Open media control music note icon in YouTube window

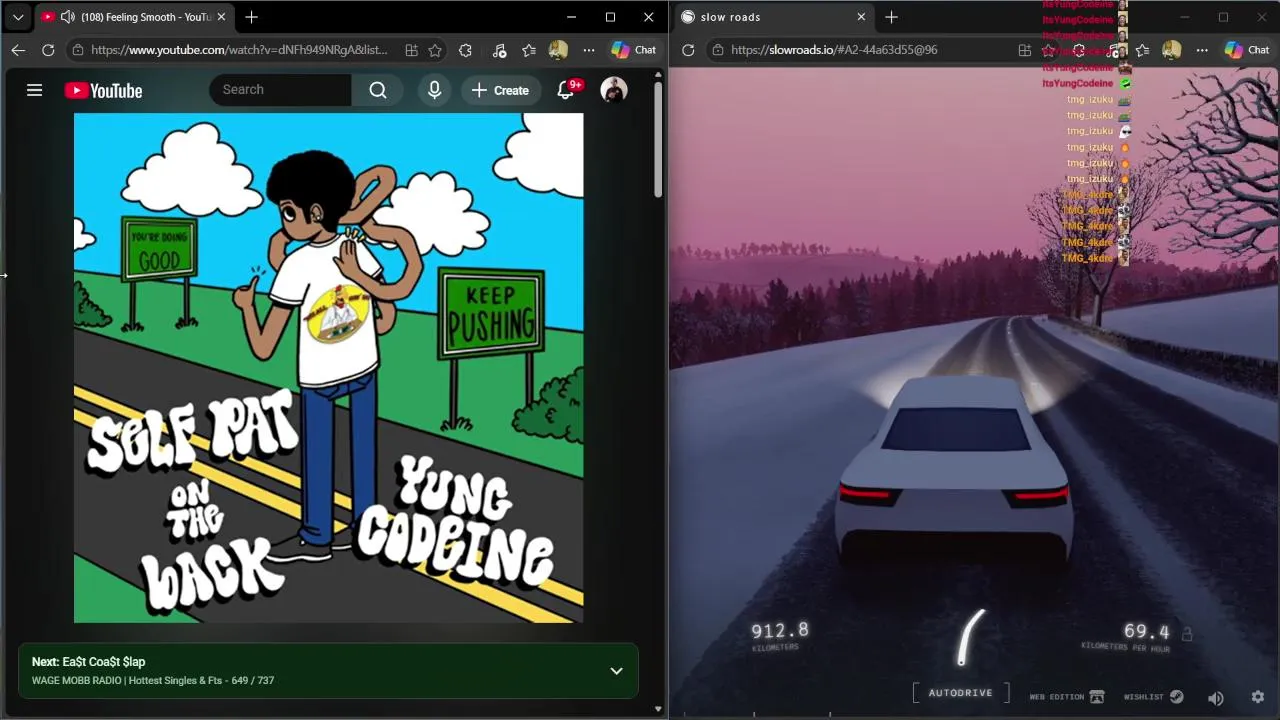pos(499,50)
